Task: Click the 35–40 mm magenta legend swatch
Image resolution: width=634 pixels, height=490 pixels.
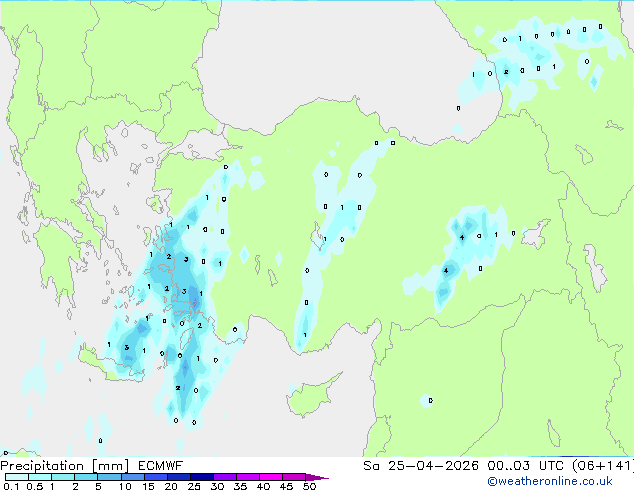Action: pyautogui.click(x=248, y=477)
